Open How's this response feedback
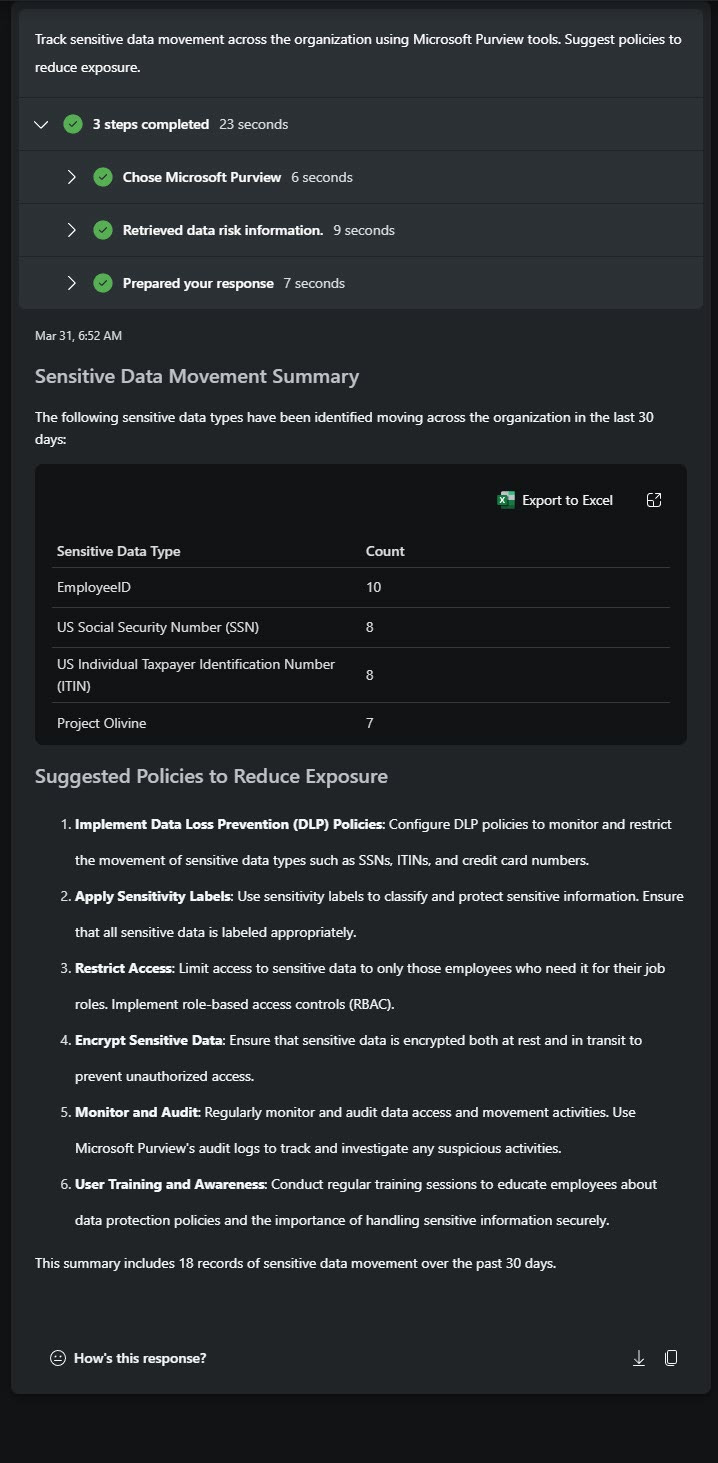 tap(128, 1358)
